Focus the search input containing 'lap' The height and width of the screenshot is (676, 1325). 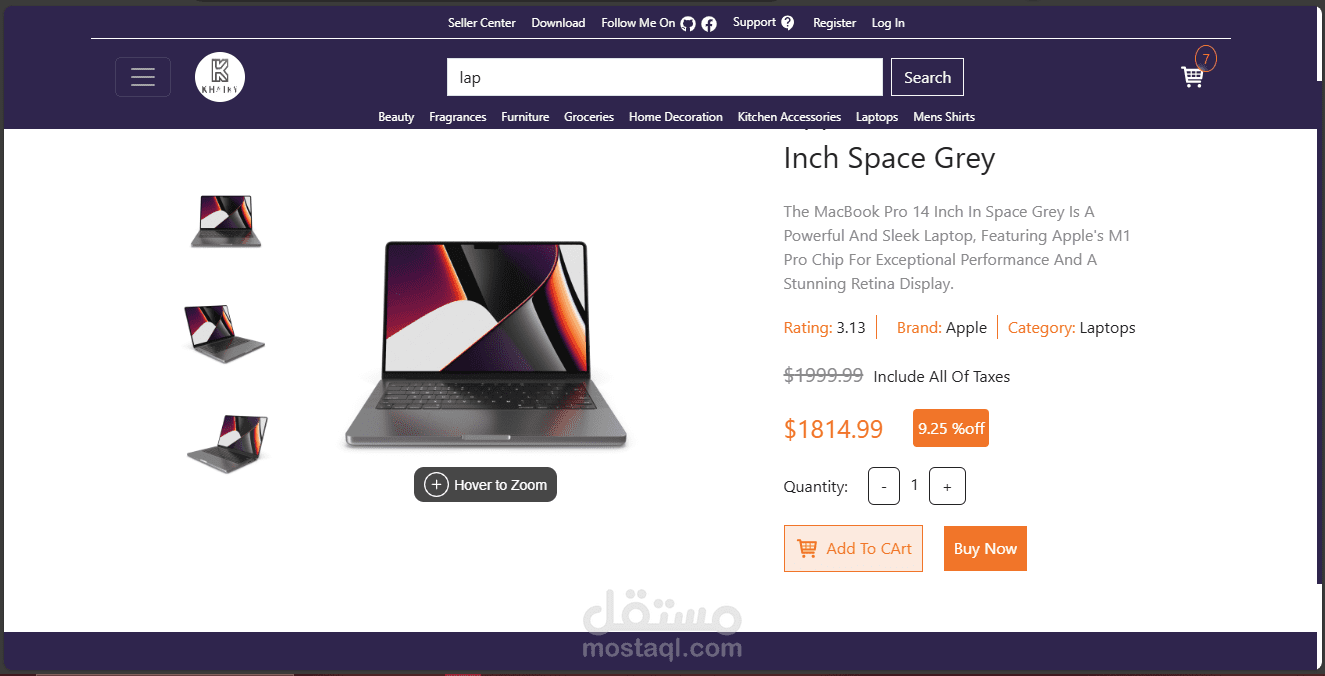point(664,77)
